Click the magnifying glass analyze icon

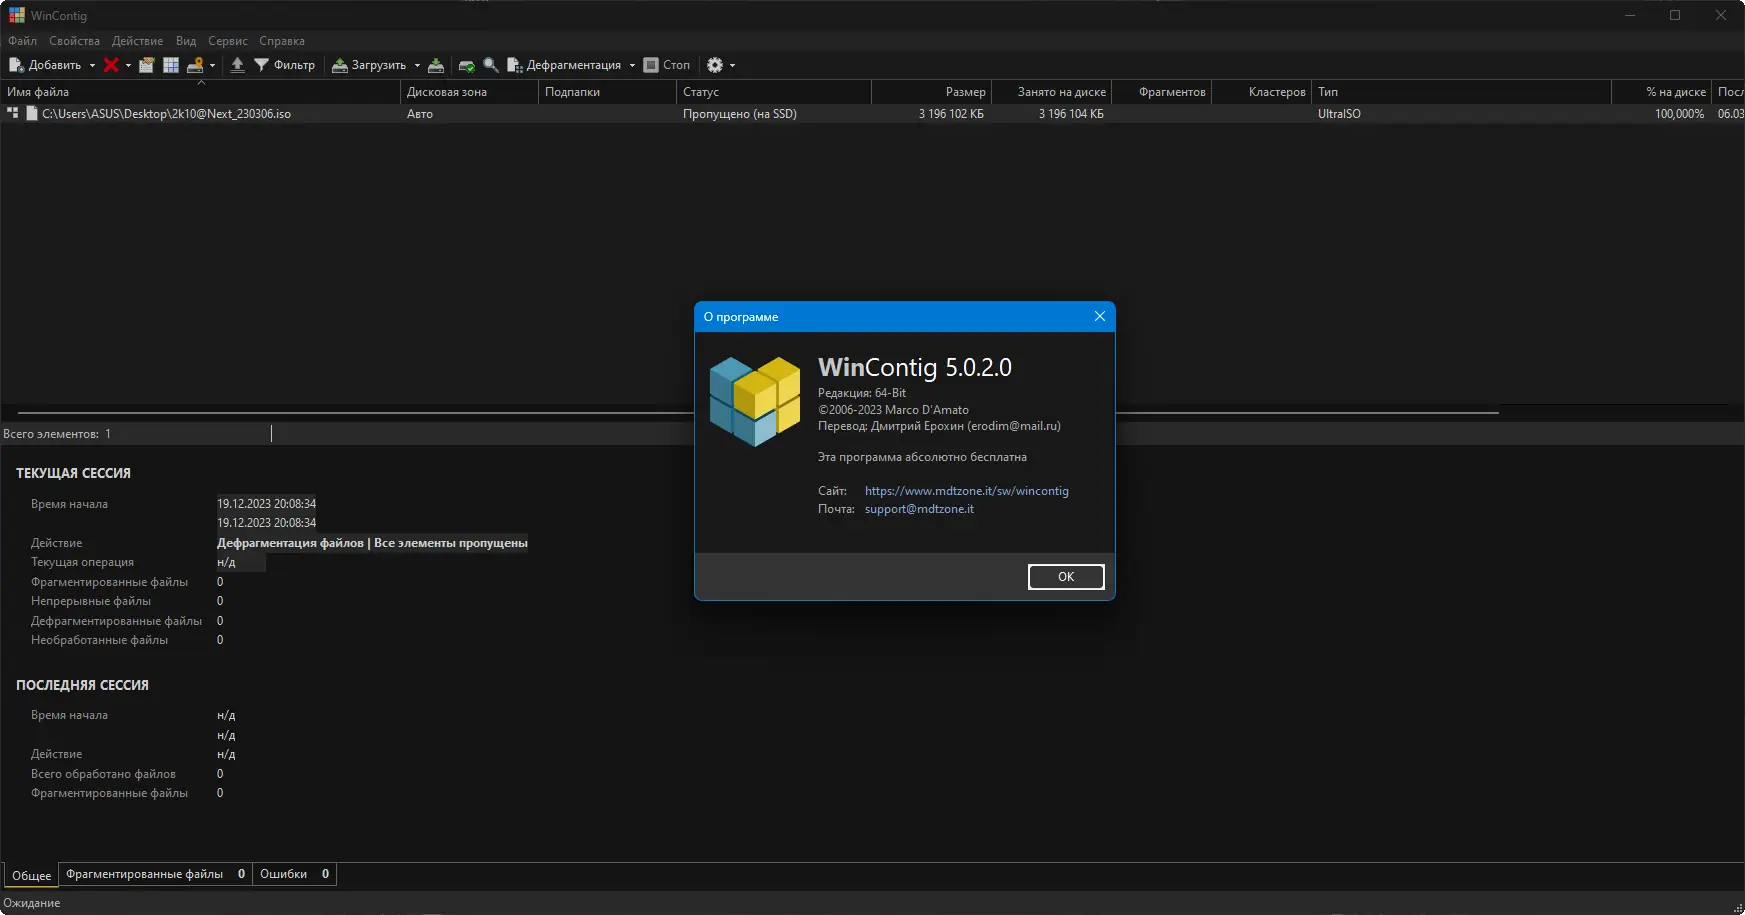click(x=491, y=65)
